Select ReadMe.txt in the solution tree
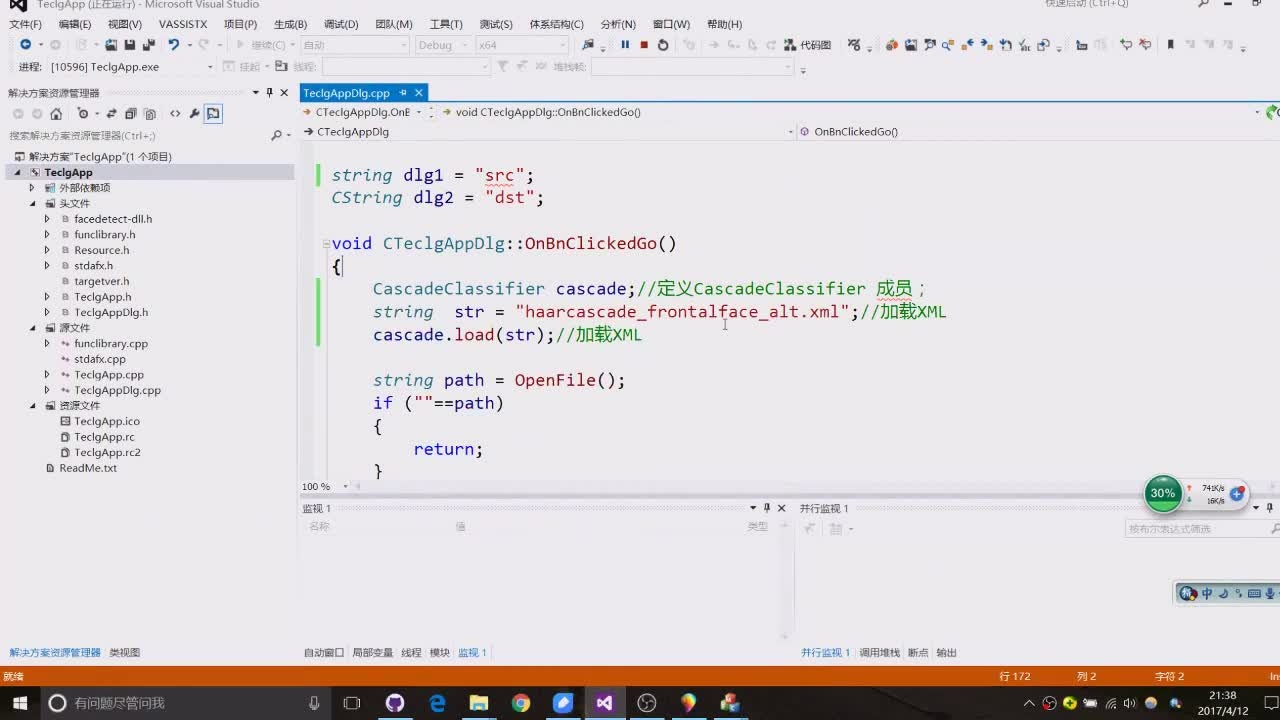This screenshot has height=720, width=1280. (x=88, y=468)
